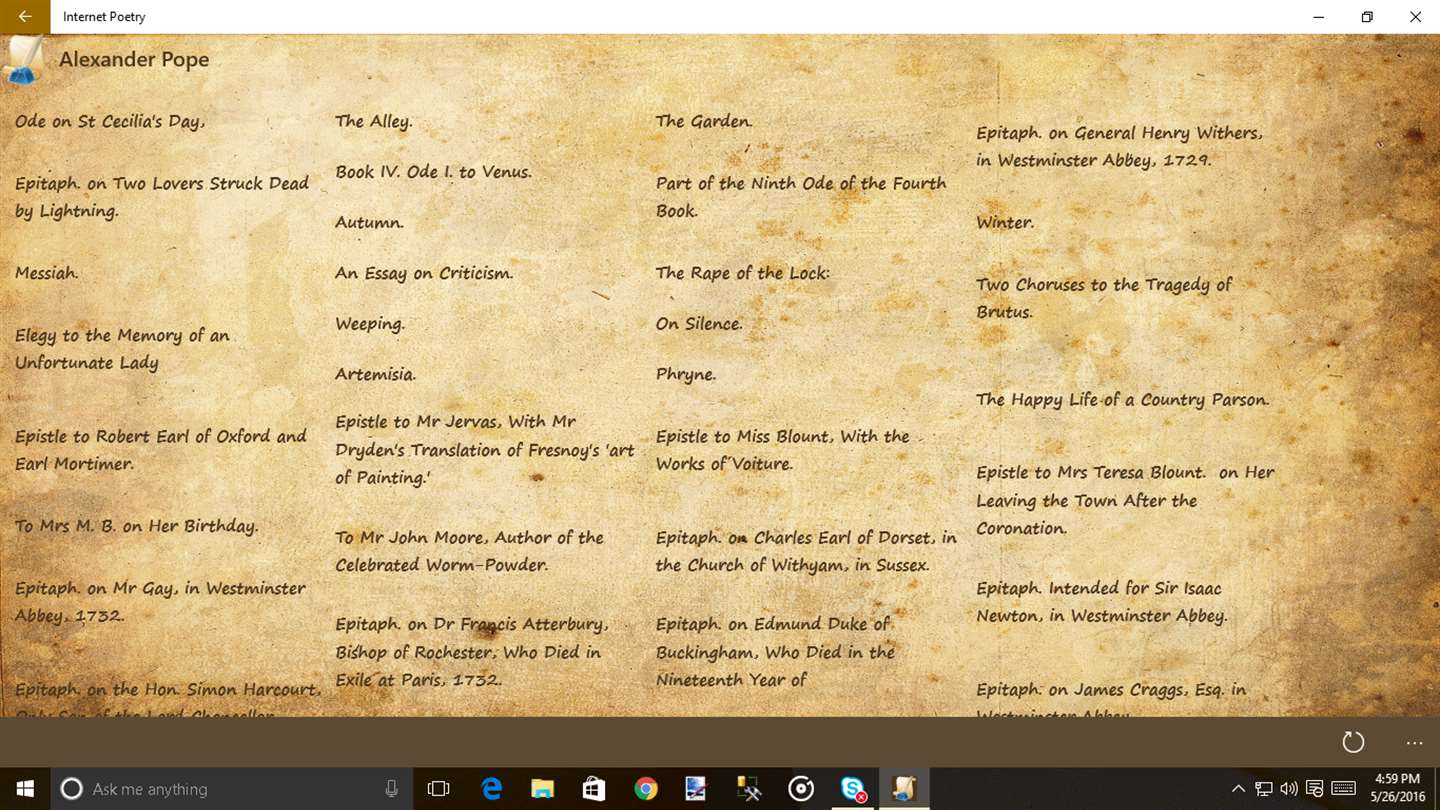This screenshot has height=810, width=1440.
Task: Launch Google Chrome from taskbar
Action: pyautogui.click(x=646, y=789)
